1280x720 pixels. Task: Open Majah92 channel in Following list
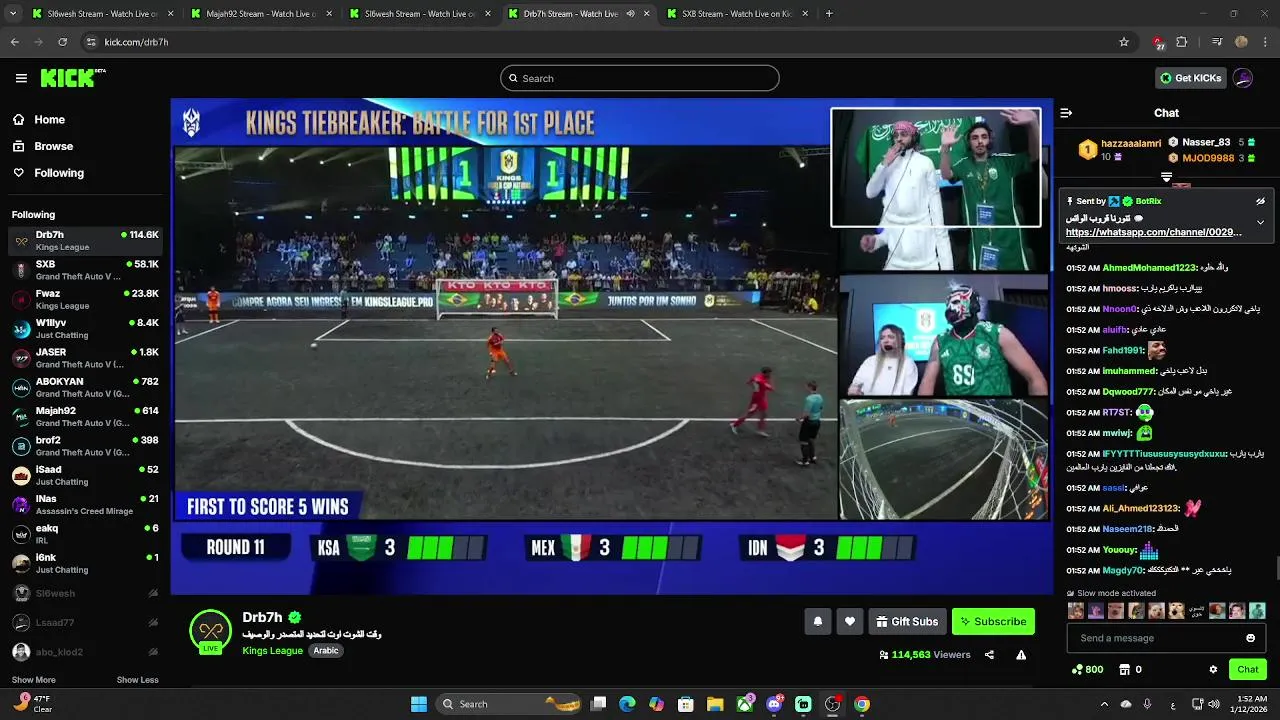(x=85, y=416)
